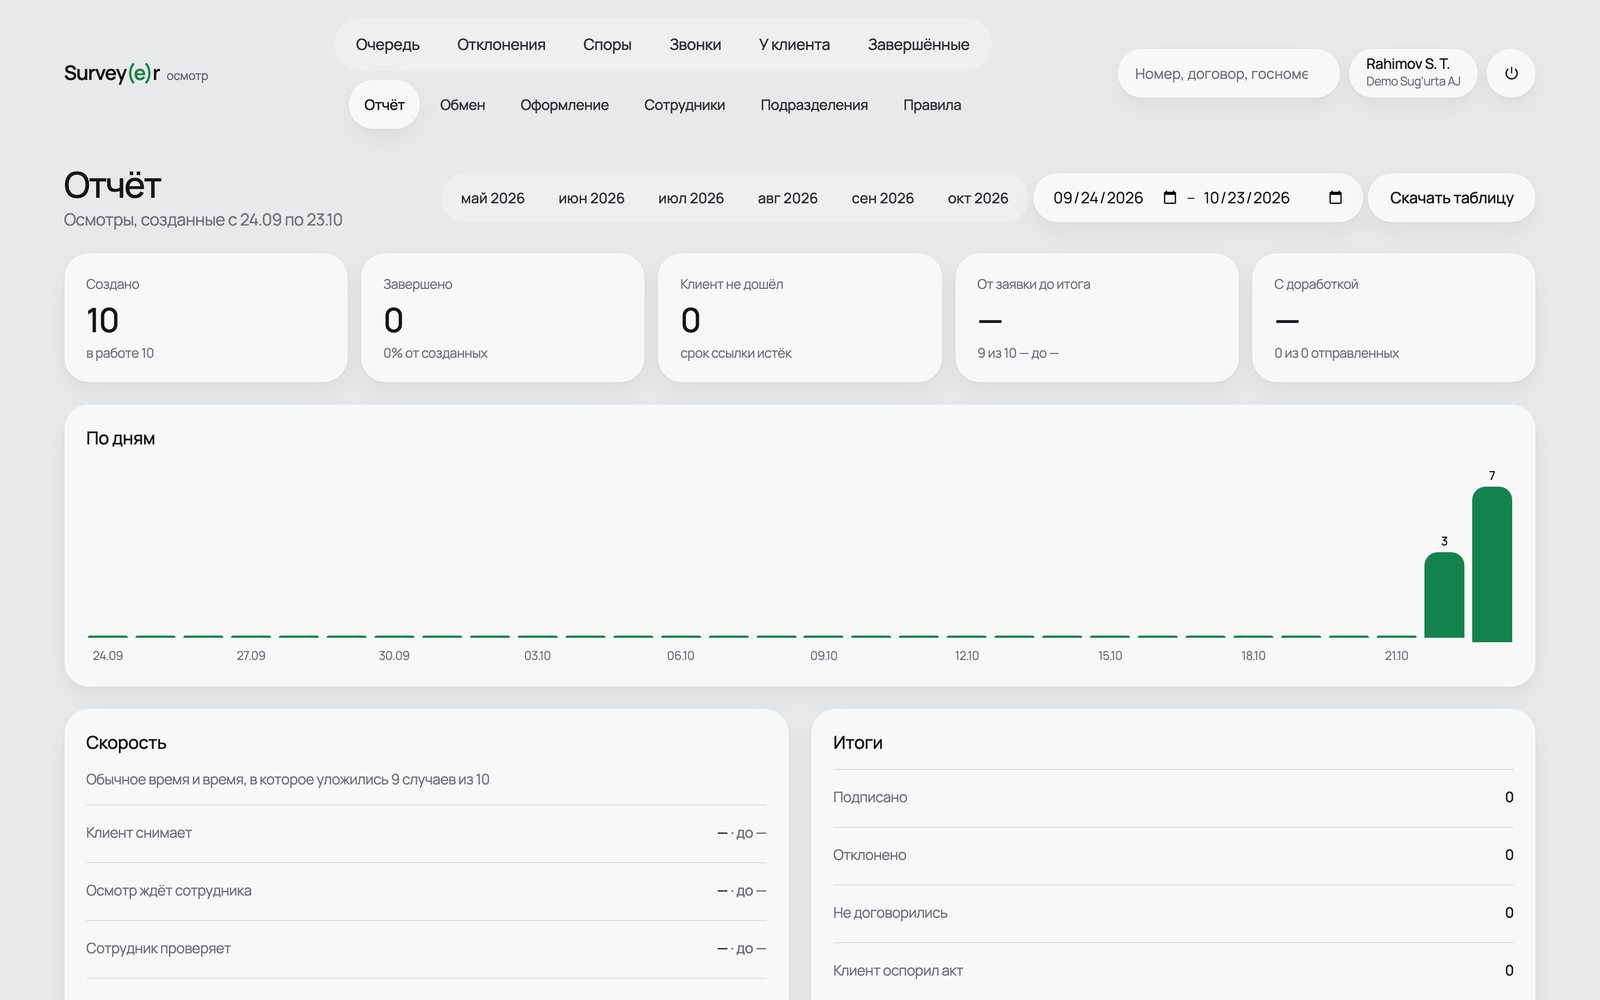Open end date calendar picker icon
The height and width of the screenshot is (1000, 1600).
click(x=1335, y=198)
